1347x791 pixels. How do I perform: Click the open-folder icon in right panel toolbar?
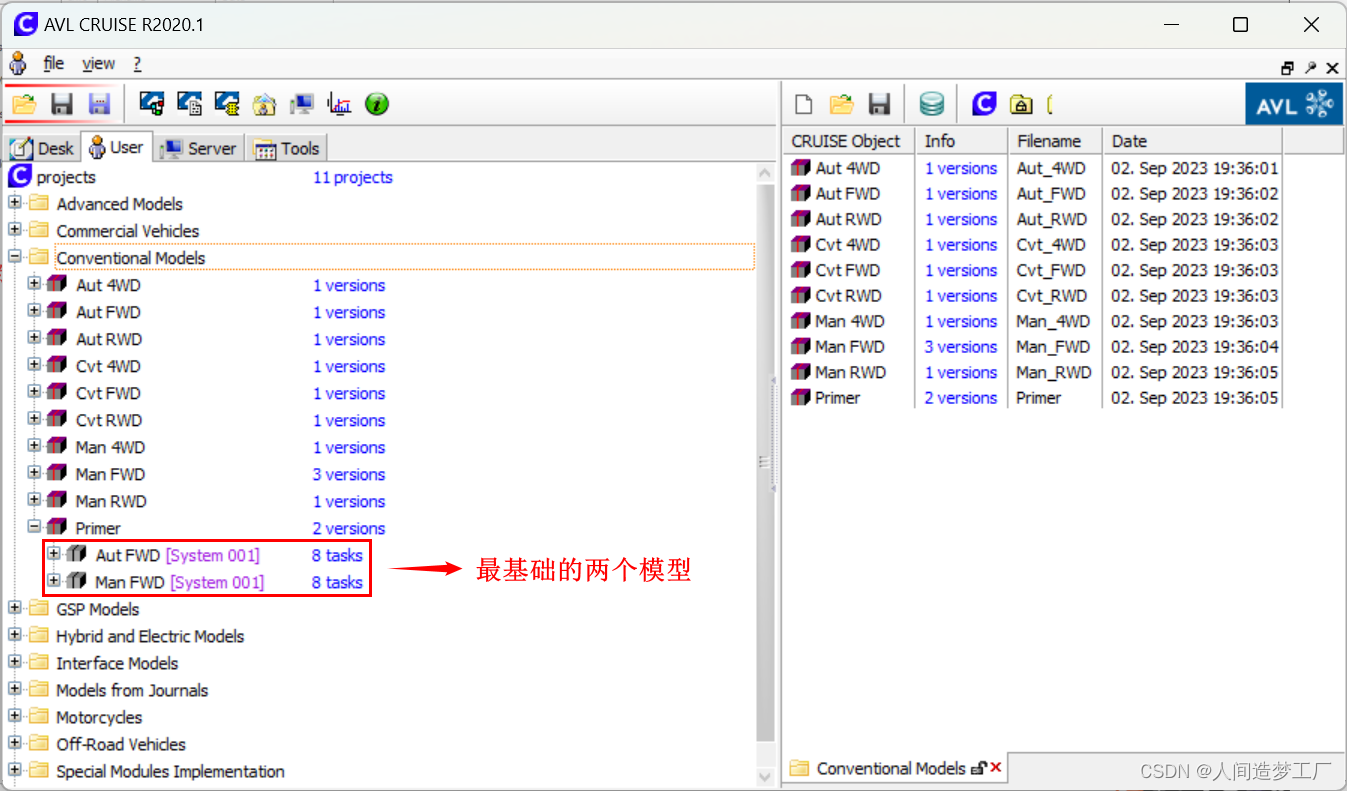pos(842,104)
